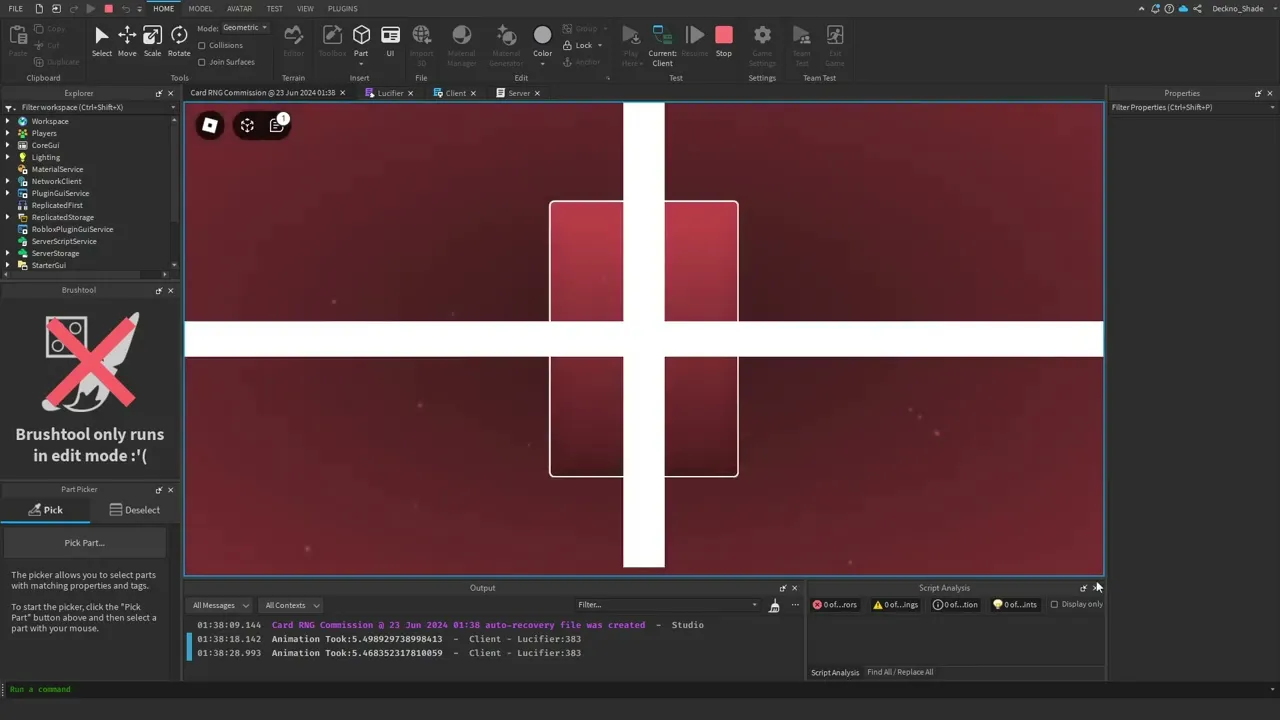Toggle information filter in Script Analysis
This screenshot has height=720, width=1280.
point(955,604)
